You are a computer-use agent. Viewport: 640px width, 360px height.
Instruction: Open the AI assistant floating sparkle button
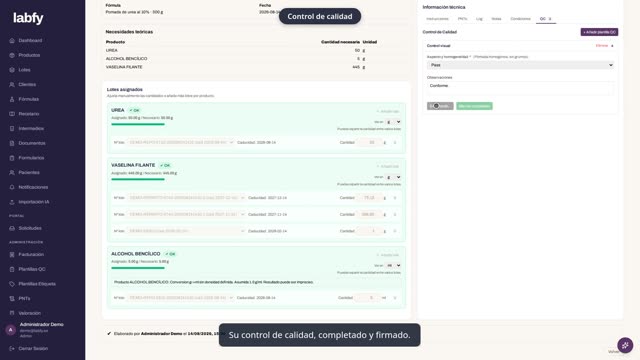[625, 345]
